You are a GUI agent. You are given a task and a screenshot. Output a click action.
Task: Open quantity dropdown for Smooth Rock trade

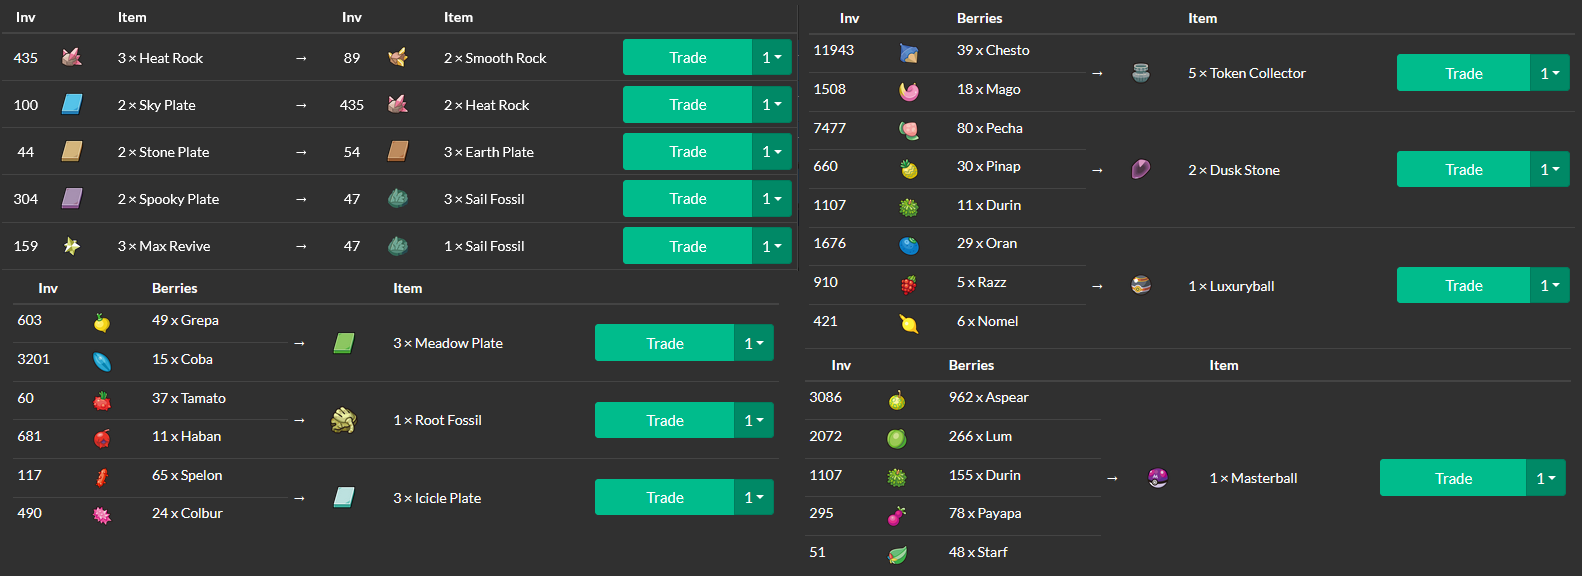click(772, 57)
